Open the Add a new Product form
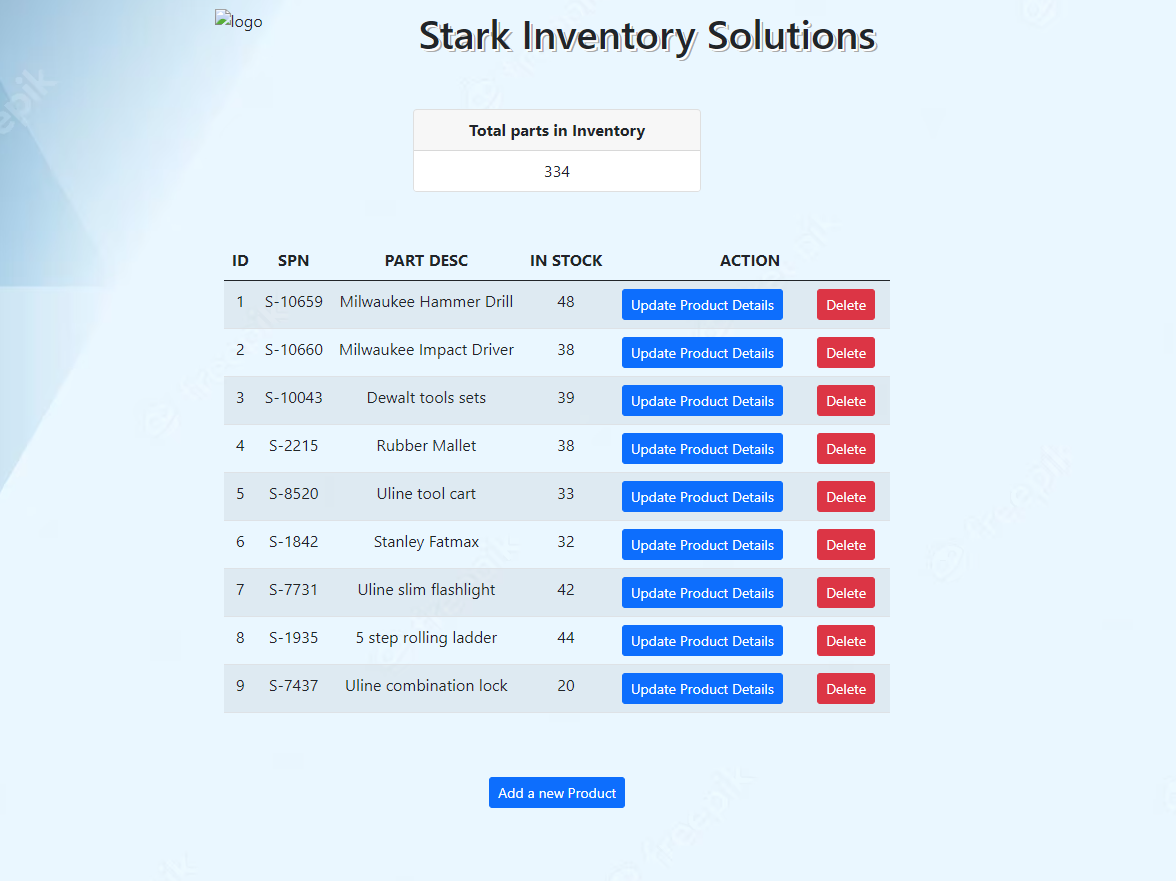 pos(556,793)
